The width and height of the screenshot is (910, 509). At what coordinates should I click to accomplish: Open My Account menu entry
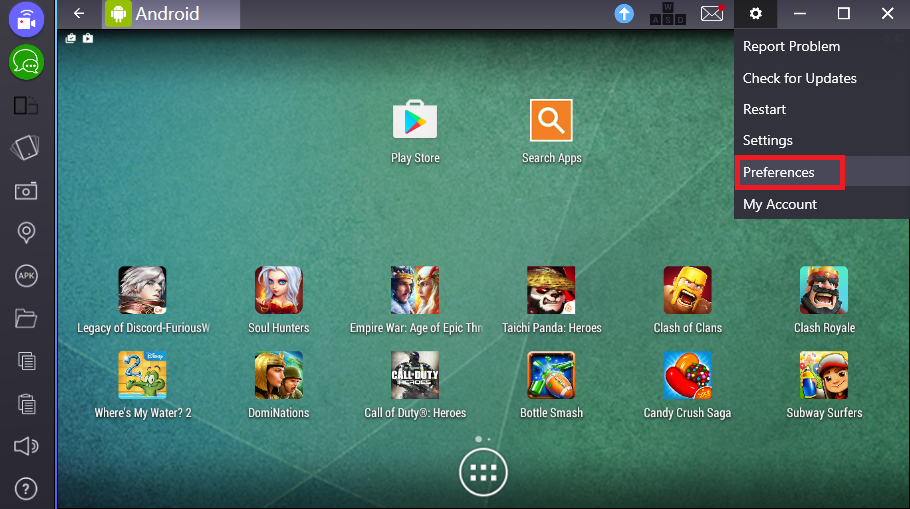coord(822,204)
